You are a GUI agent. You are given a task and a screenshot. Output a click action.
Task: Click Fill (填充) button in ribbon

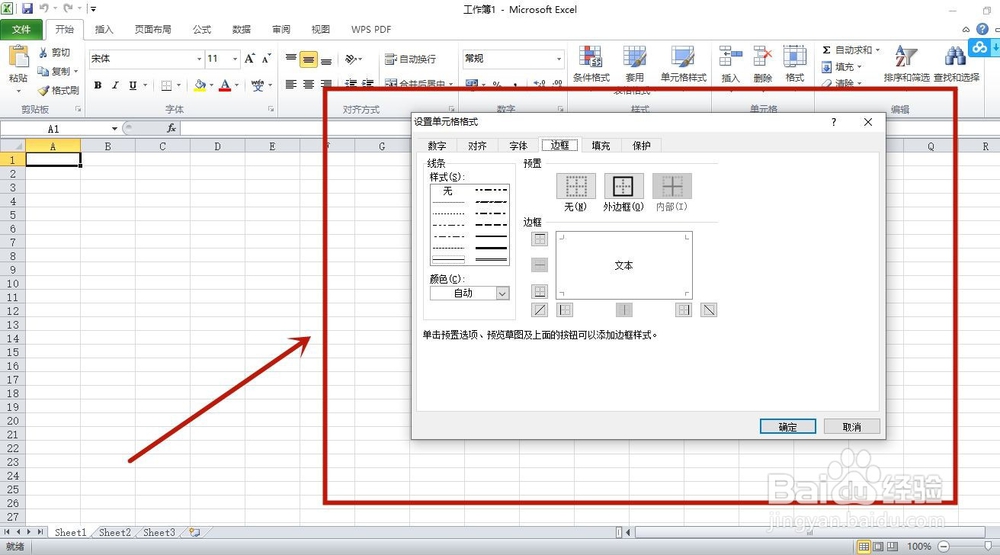click(x=842, y=67)
